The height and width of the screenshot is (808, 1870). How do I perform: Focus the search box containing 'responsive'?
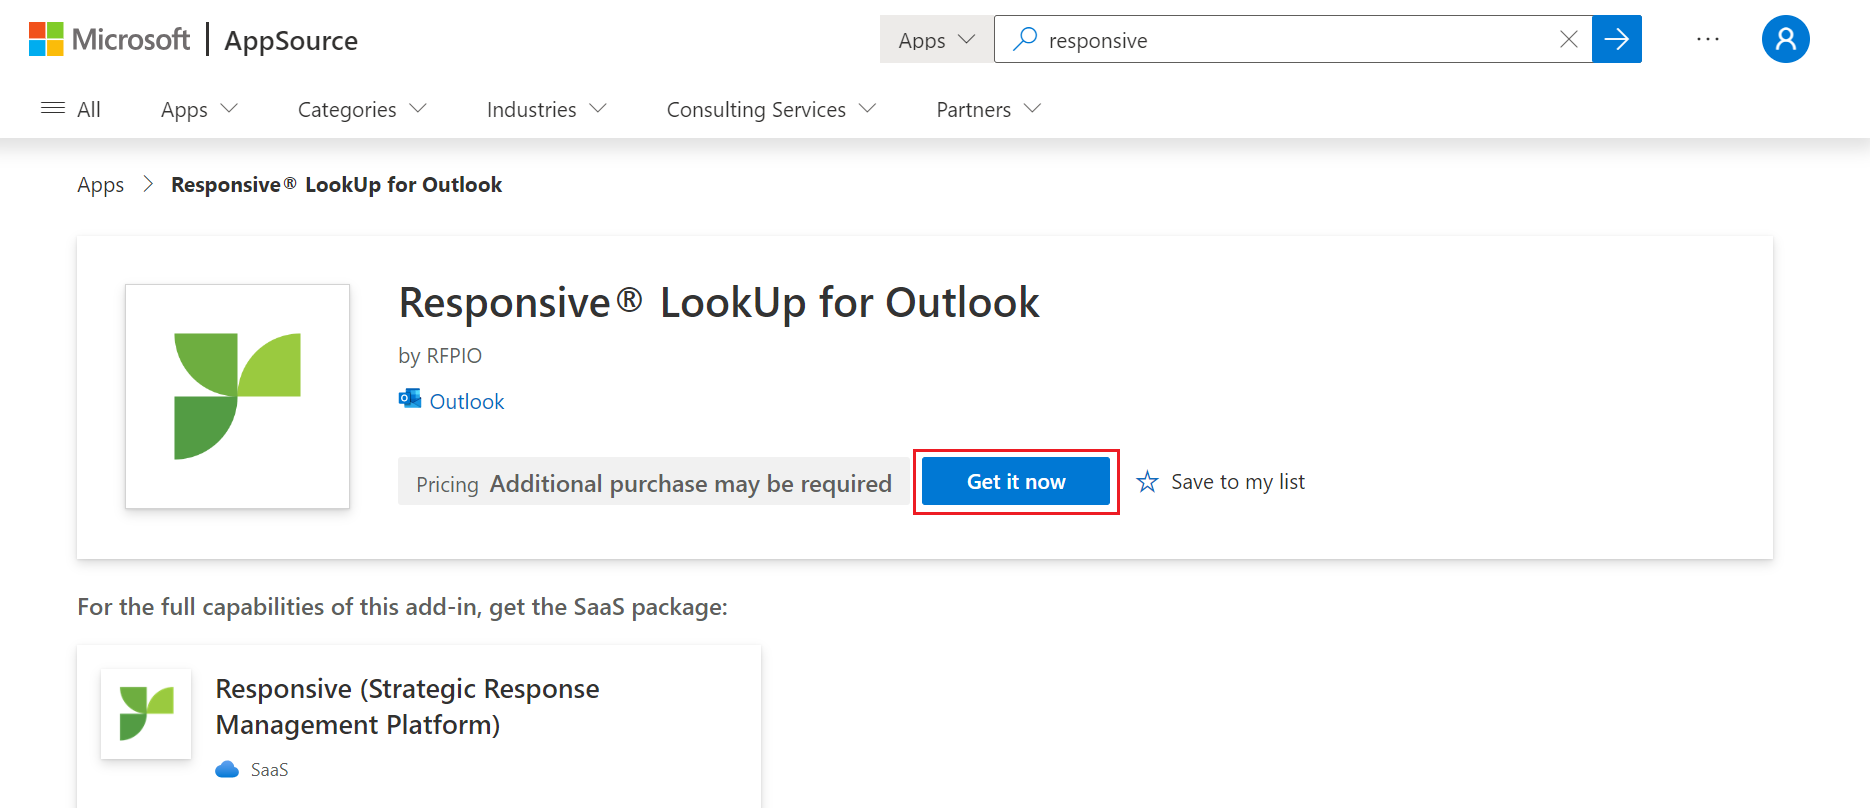(1293, 39)
